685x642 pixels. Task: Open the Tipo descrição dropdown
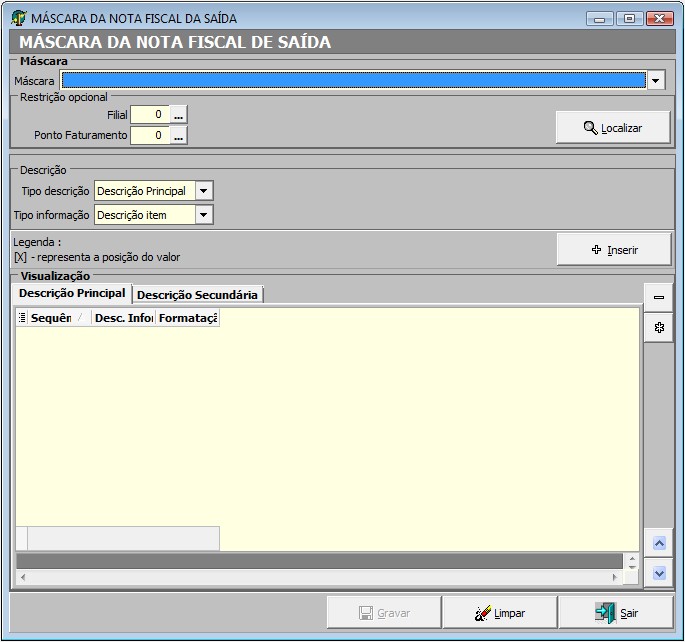pos(203,191)
